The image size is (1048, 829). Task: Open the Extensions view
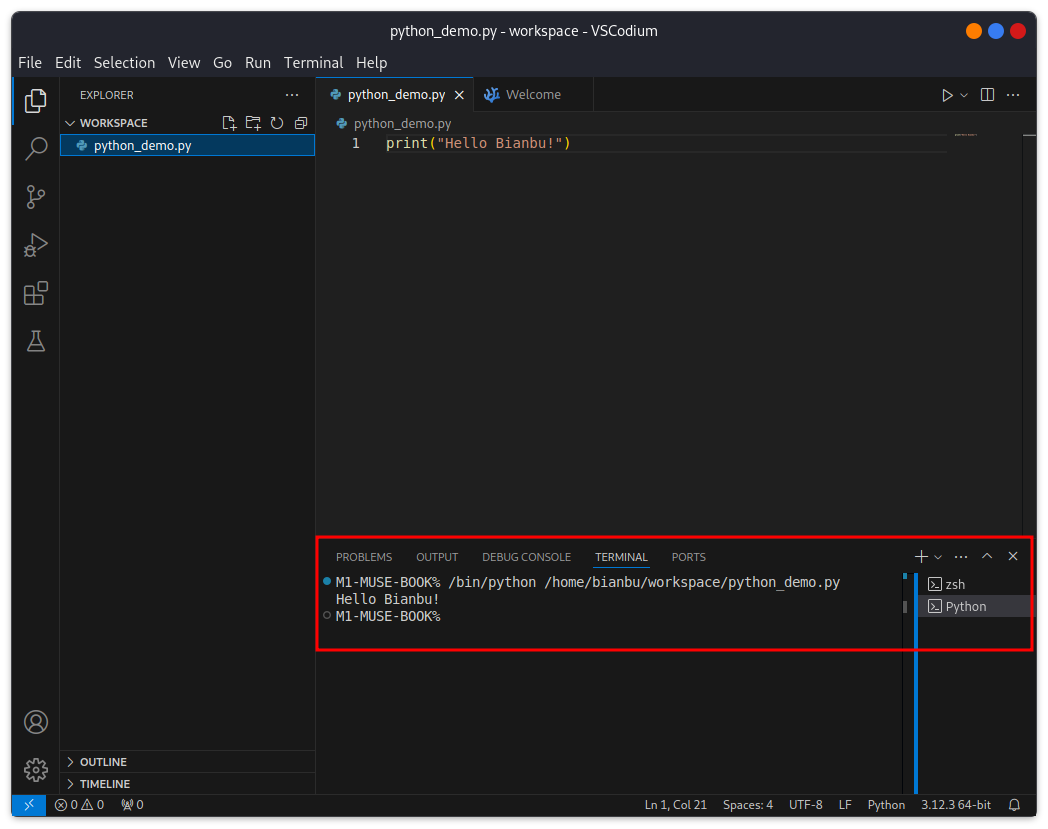[x=36, y=293]
